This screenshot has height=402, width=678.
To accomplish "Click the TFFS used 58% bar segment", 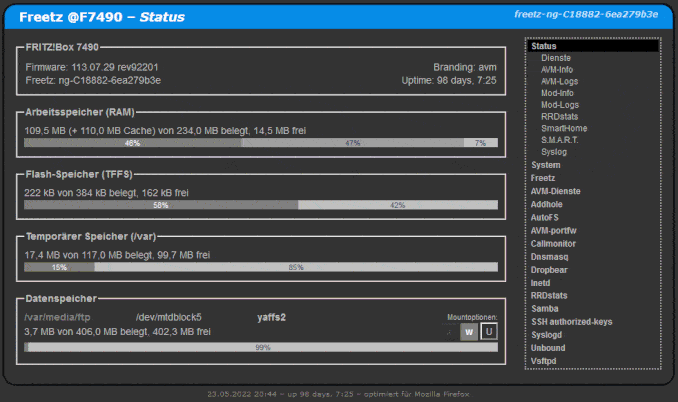I will coord(161,205).
